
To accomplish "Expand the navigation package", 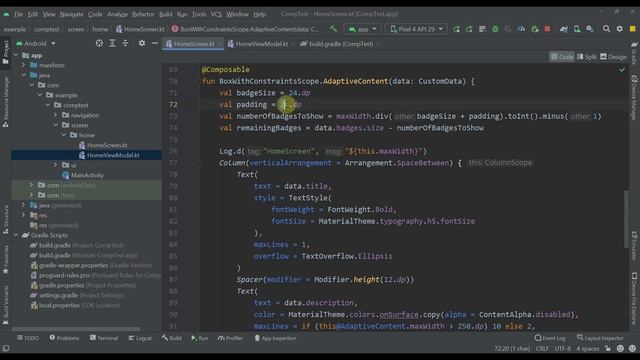I will coord(56,115).
